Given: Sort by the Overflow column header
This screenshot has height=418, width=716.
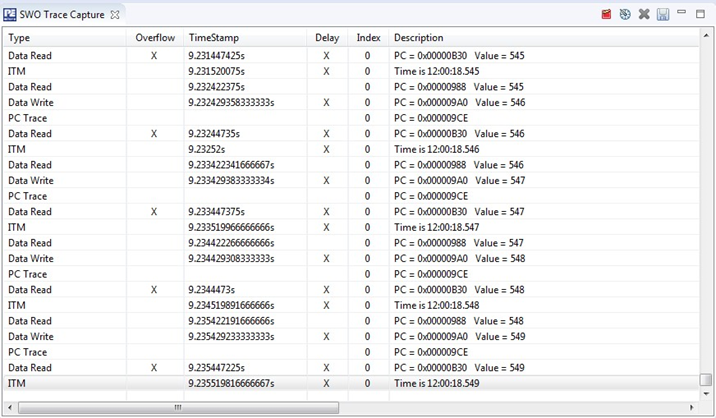Looking at the screenshot, I should coord(155,38).
